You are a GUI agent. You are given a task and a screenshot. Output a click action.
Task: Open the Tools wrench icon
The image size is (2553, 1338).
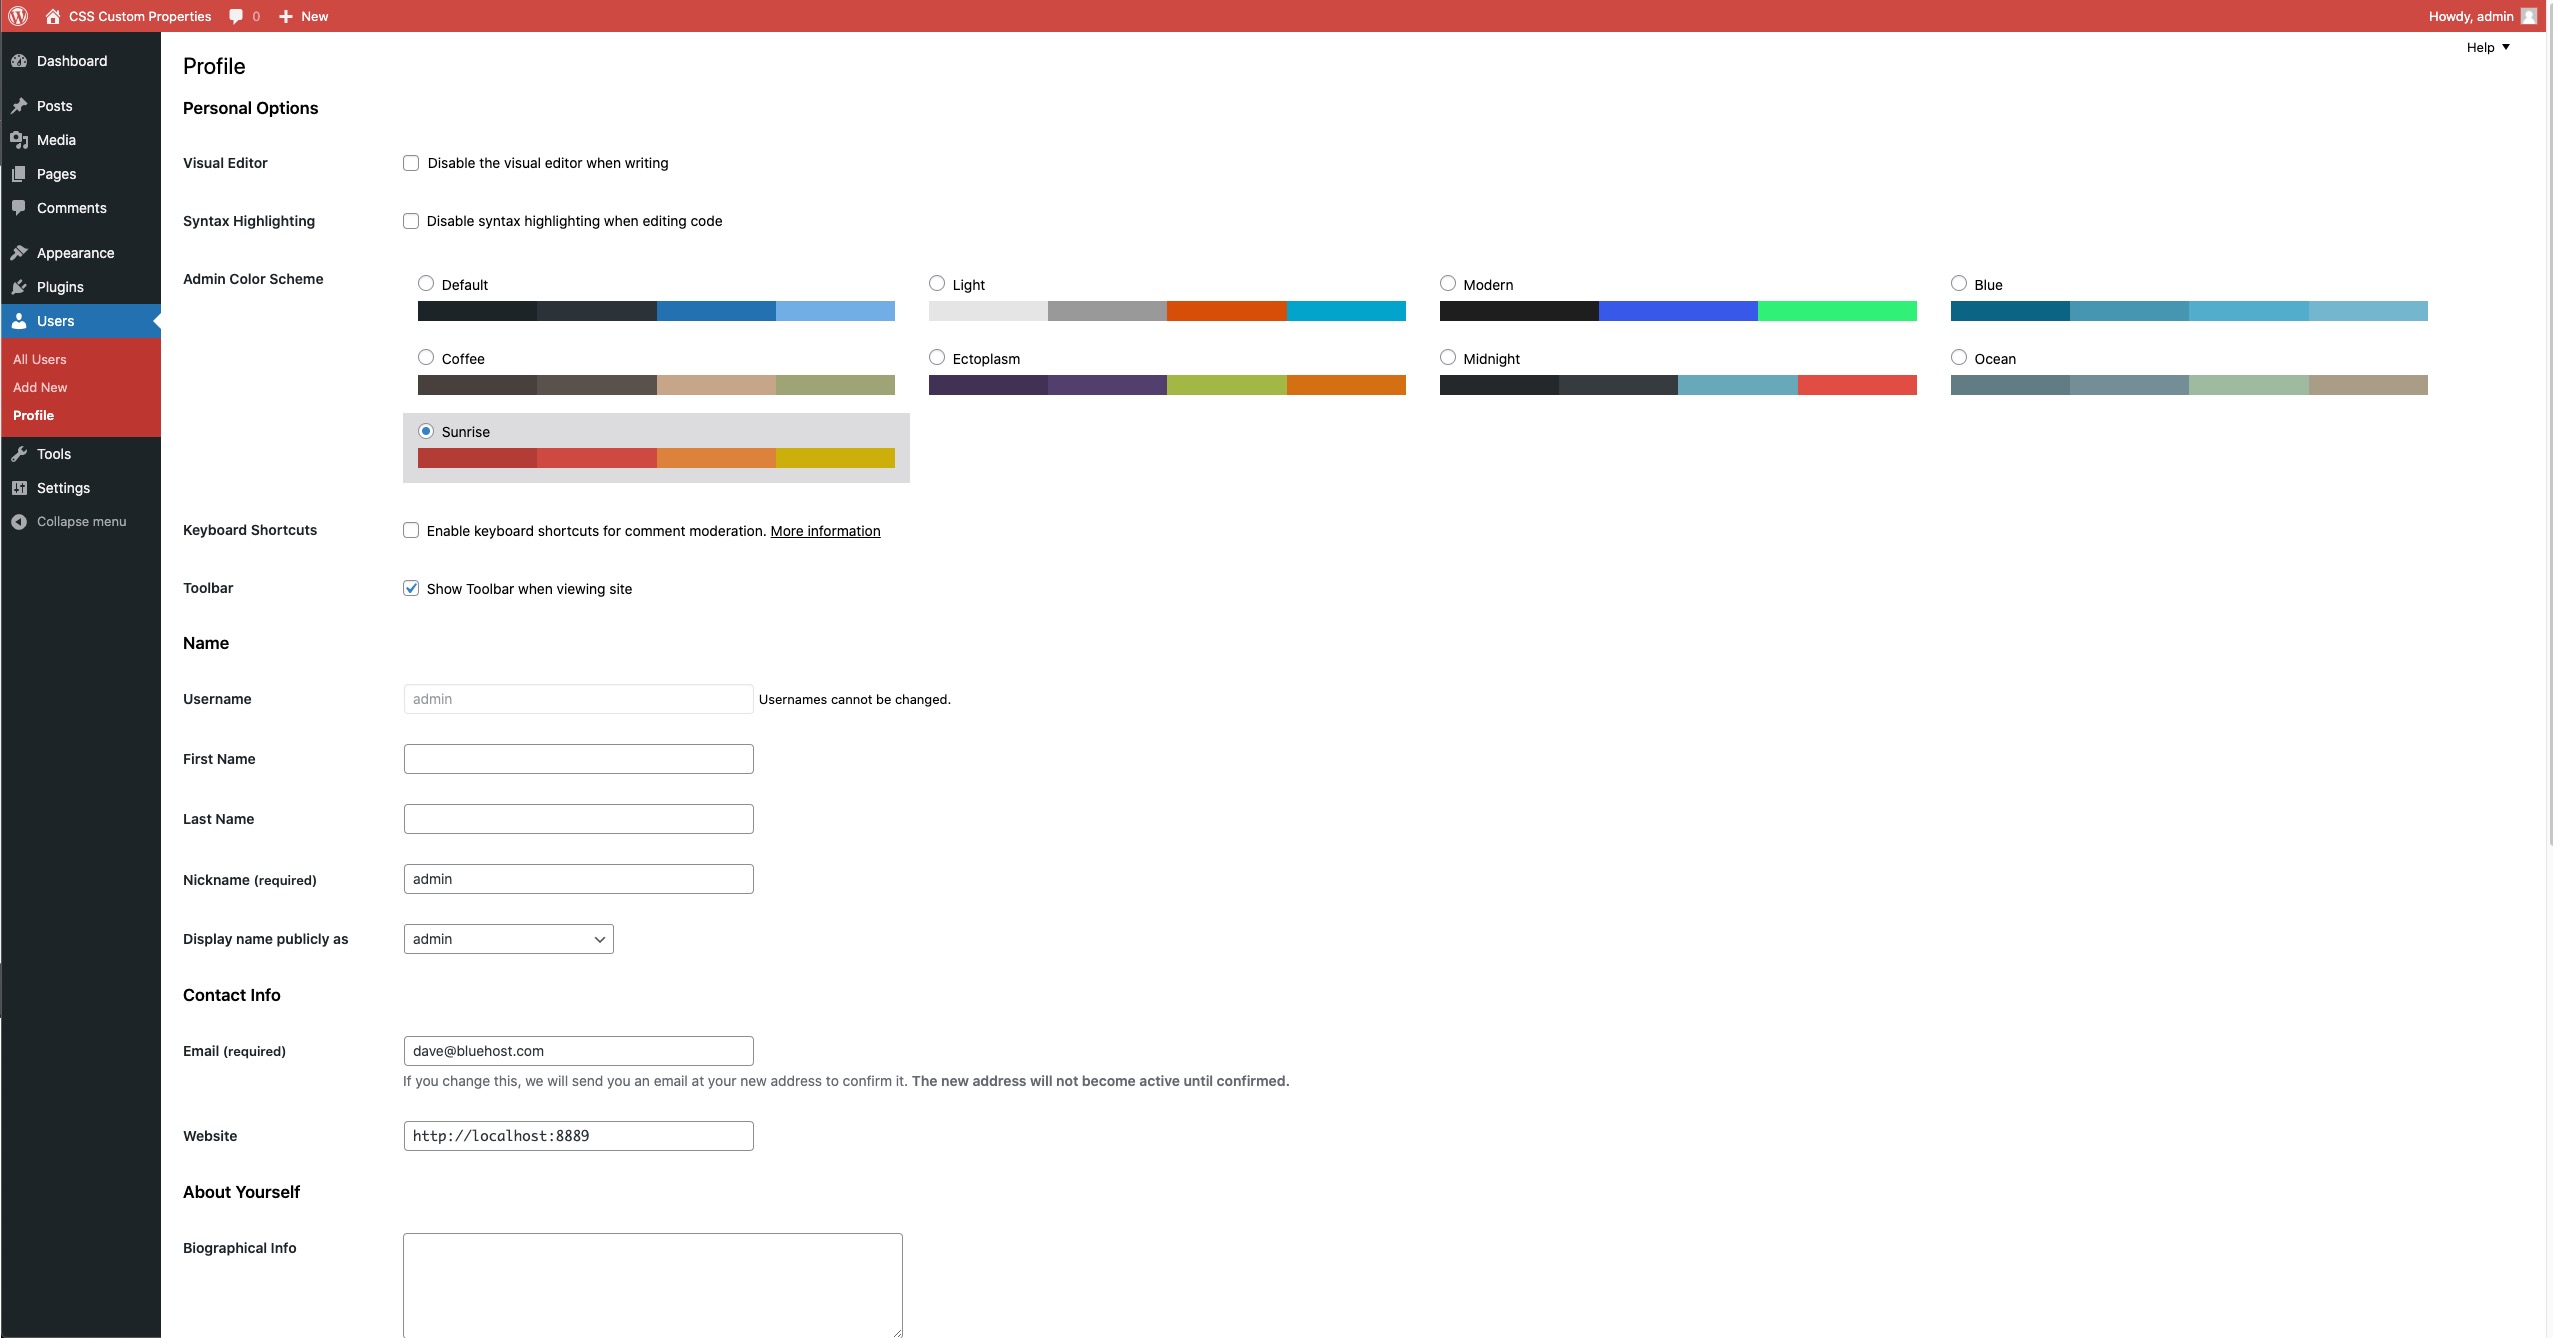[21, 453]
